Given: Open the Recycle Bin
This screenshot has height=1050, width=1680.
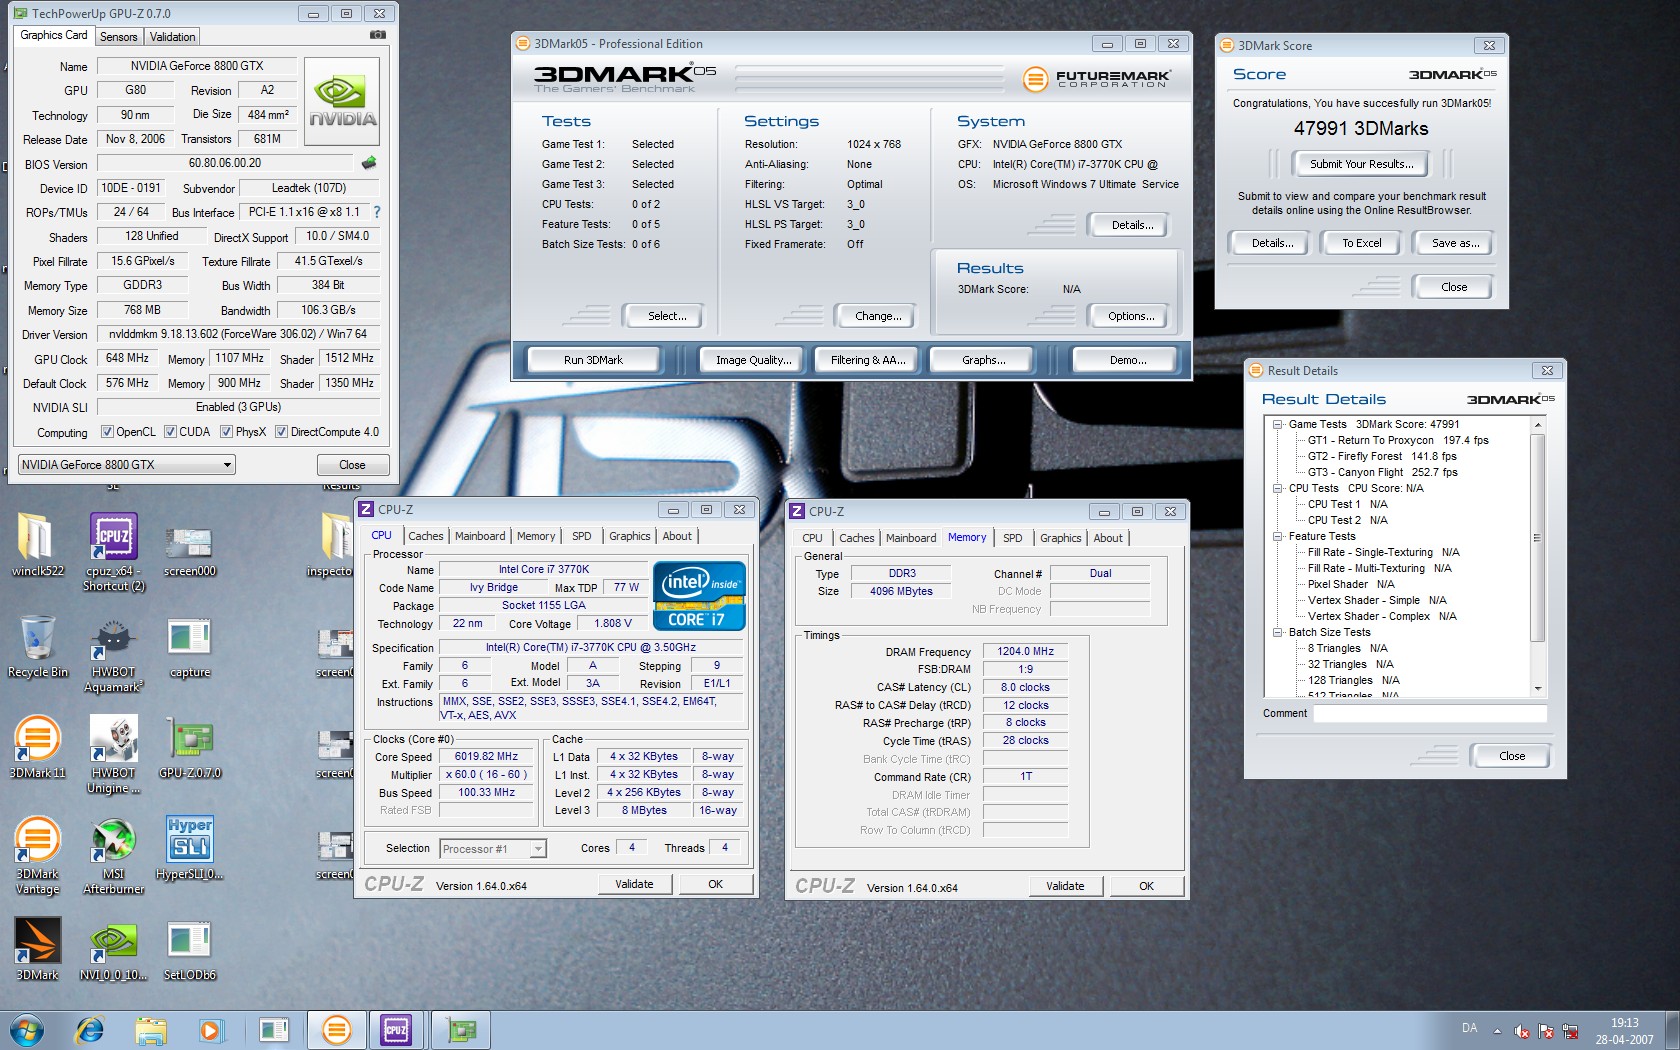Looking at the screenshot, I should pyautogui.click(x=37, y=647).
